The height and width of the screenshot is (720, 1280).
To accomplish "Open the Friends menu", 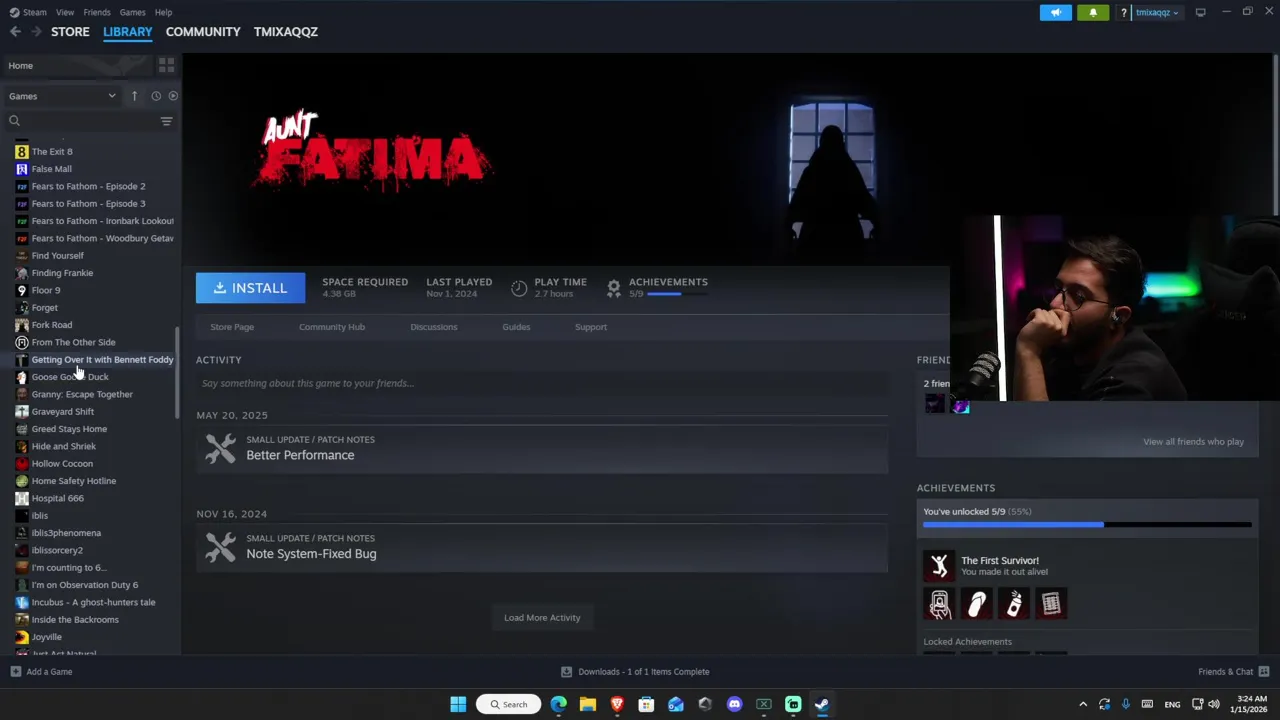I will pyautogui.click(x=97, y=12).
